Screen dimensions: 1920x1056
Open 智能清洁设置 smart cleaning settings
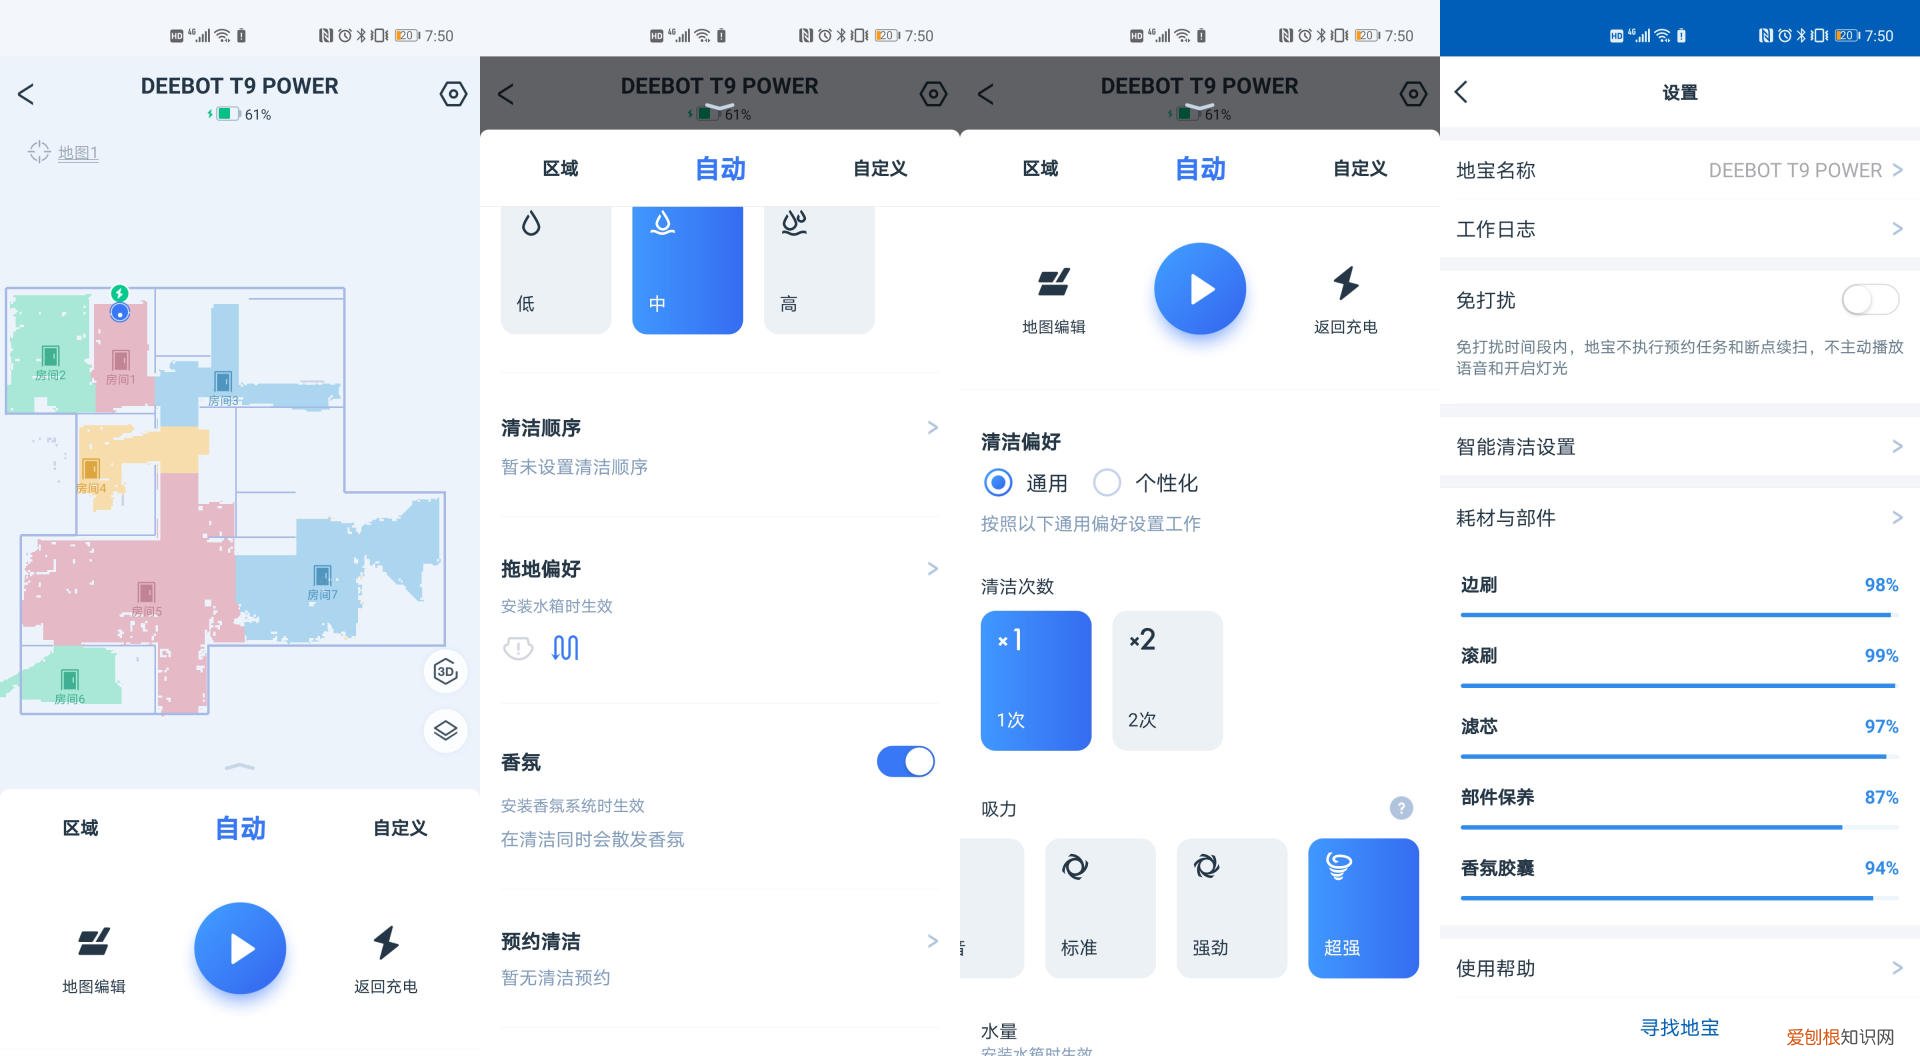(1678, 447)
